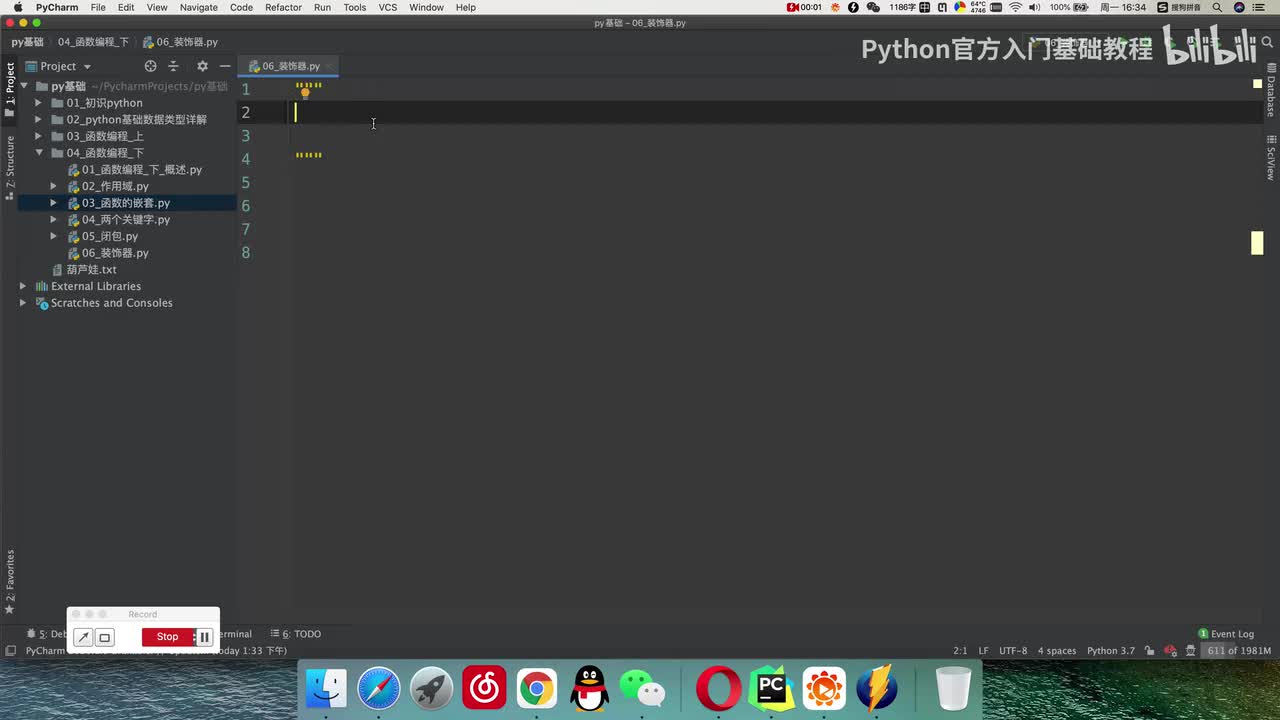Image resolution: width=1280 pixels, height=720 pixels.
Task: Expand the 03_函数编程_上 folder
Action: pyautogui.click(x=39, y=136)
